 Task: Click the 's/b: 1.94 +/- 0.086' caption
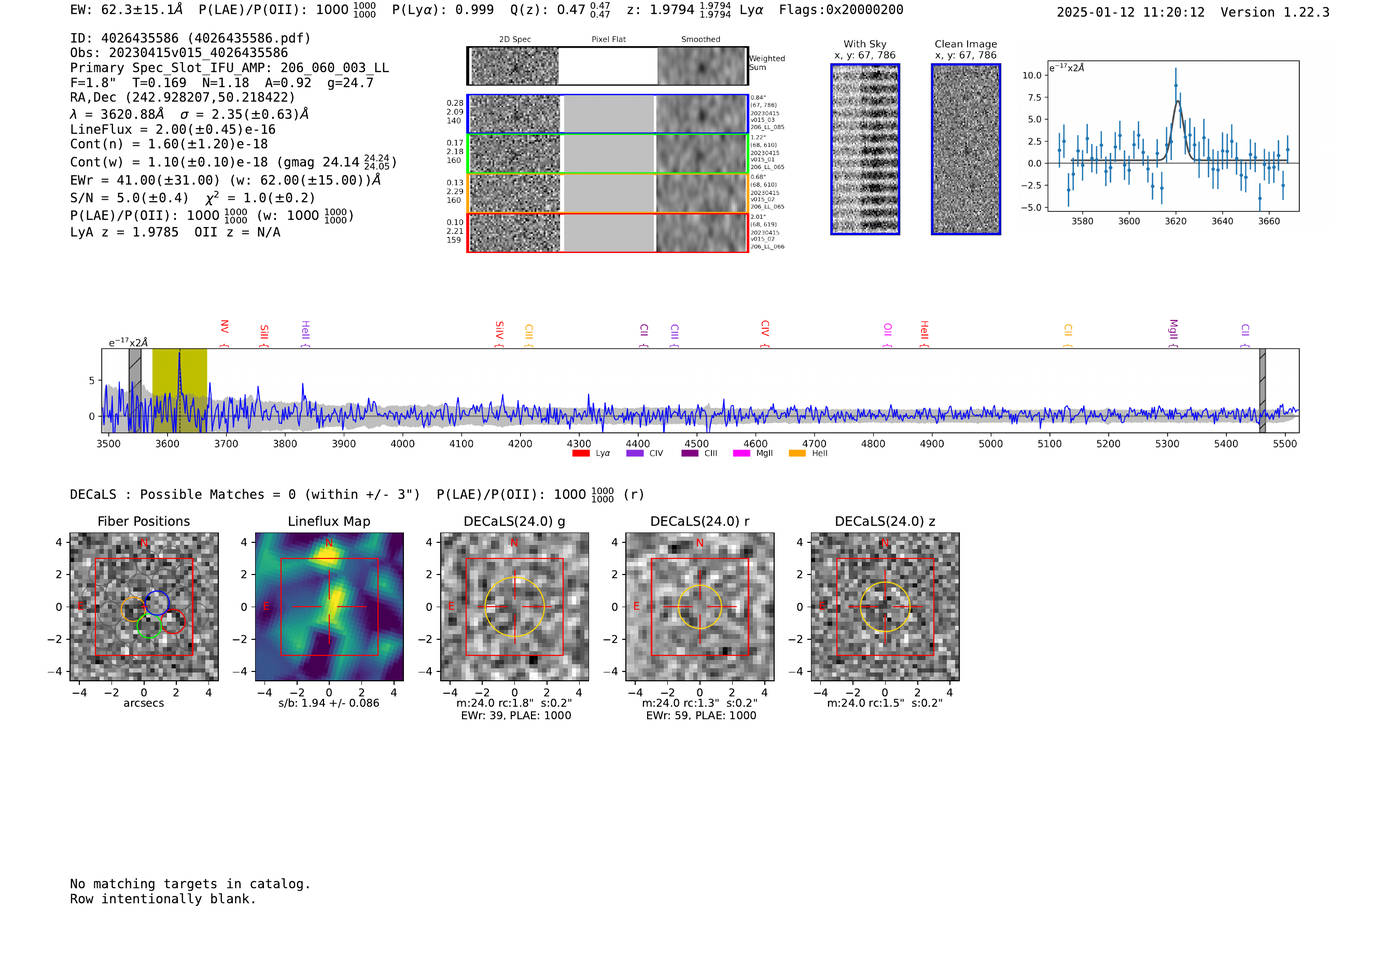click(x=329, y=703)
